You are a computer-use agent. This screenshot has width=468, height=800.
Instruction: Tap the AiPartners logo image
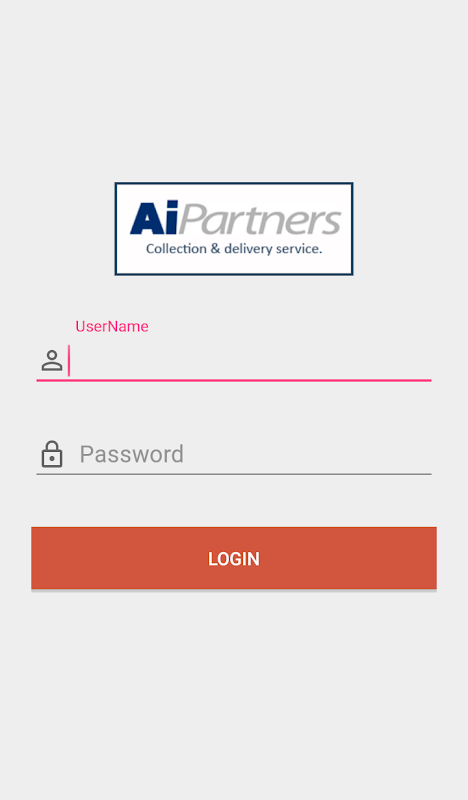[x=234, y=229]
